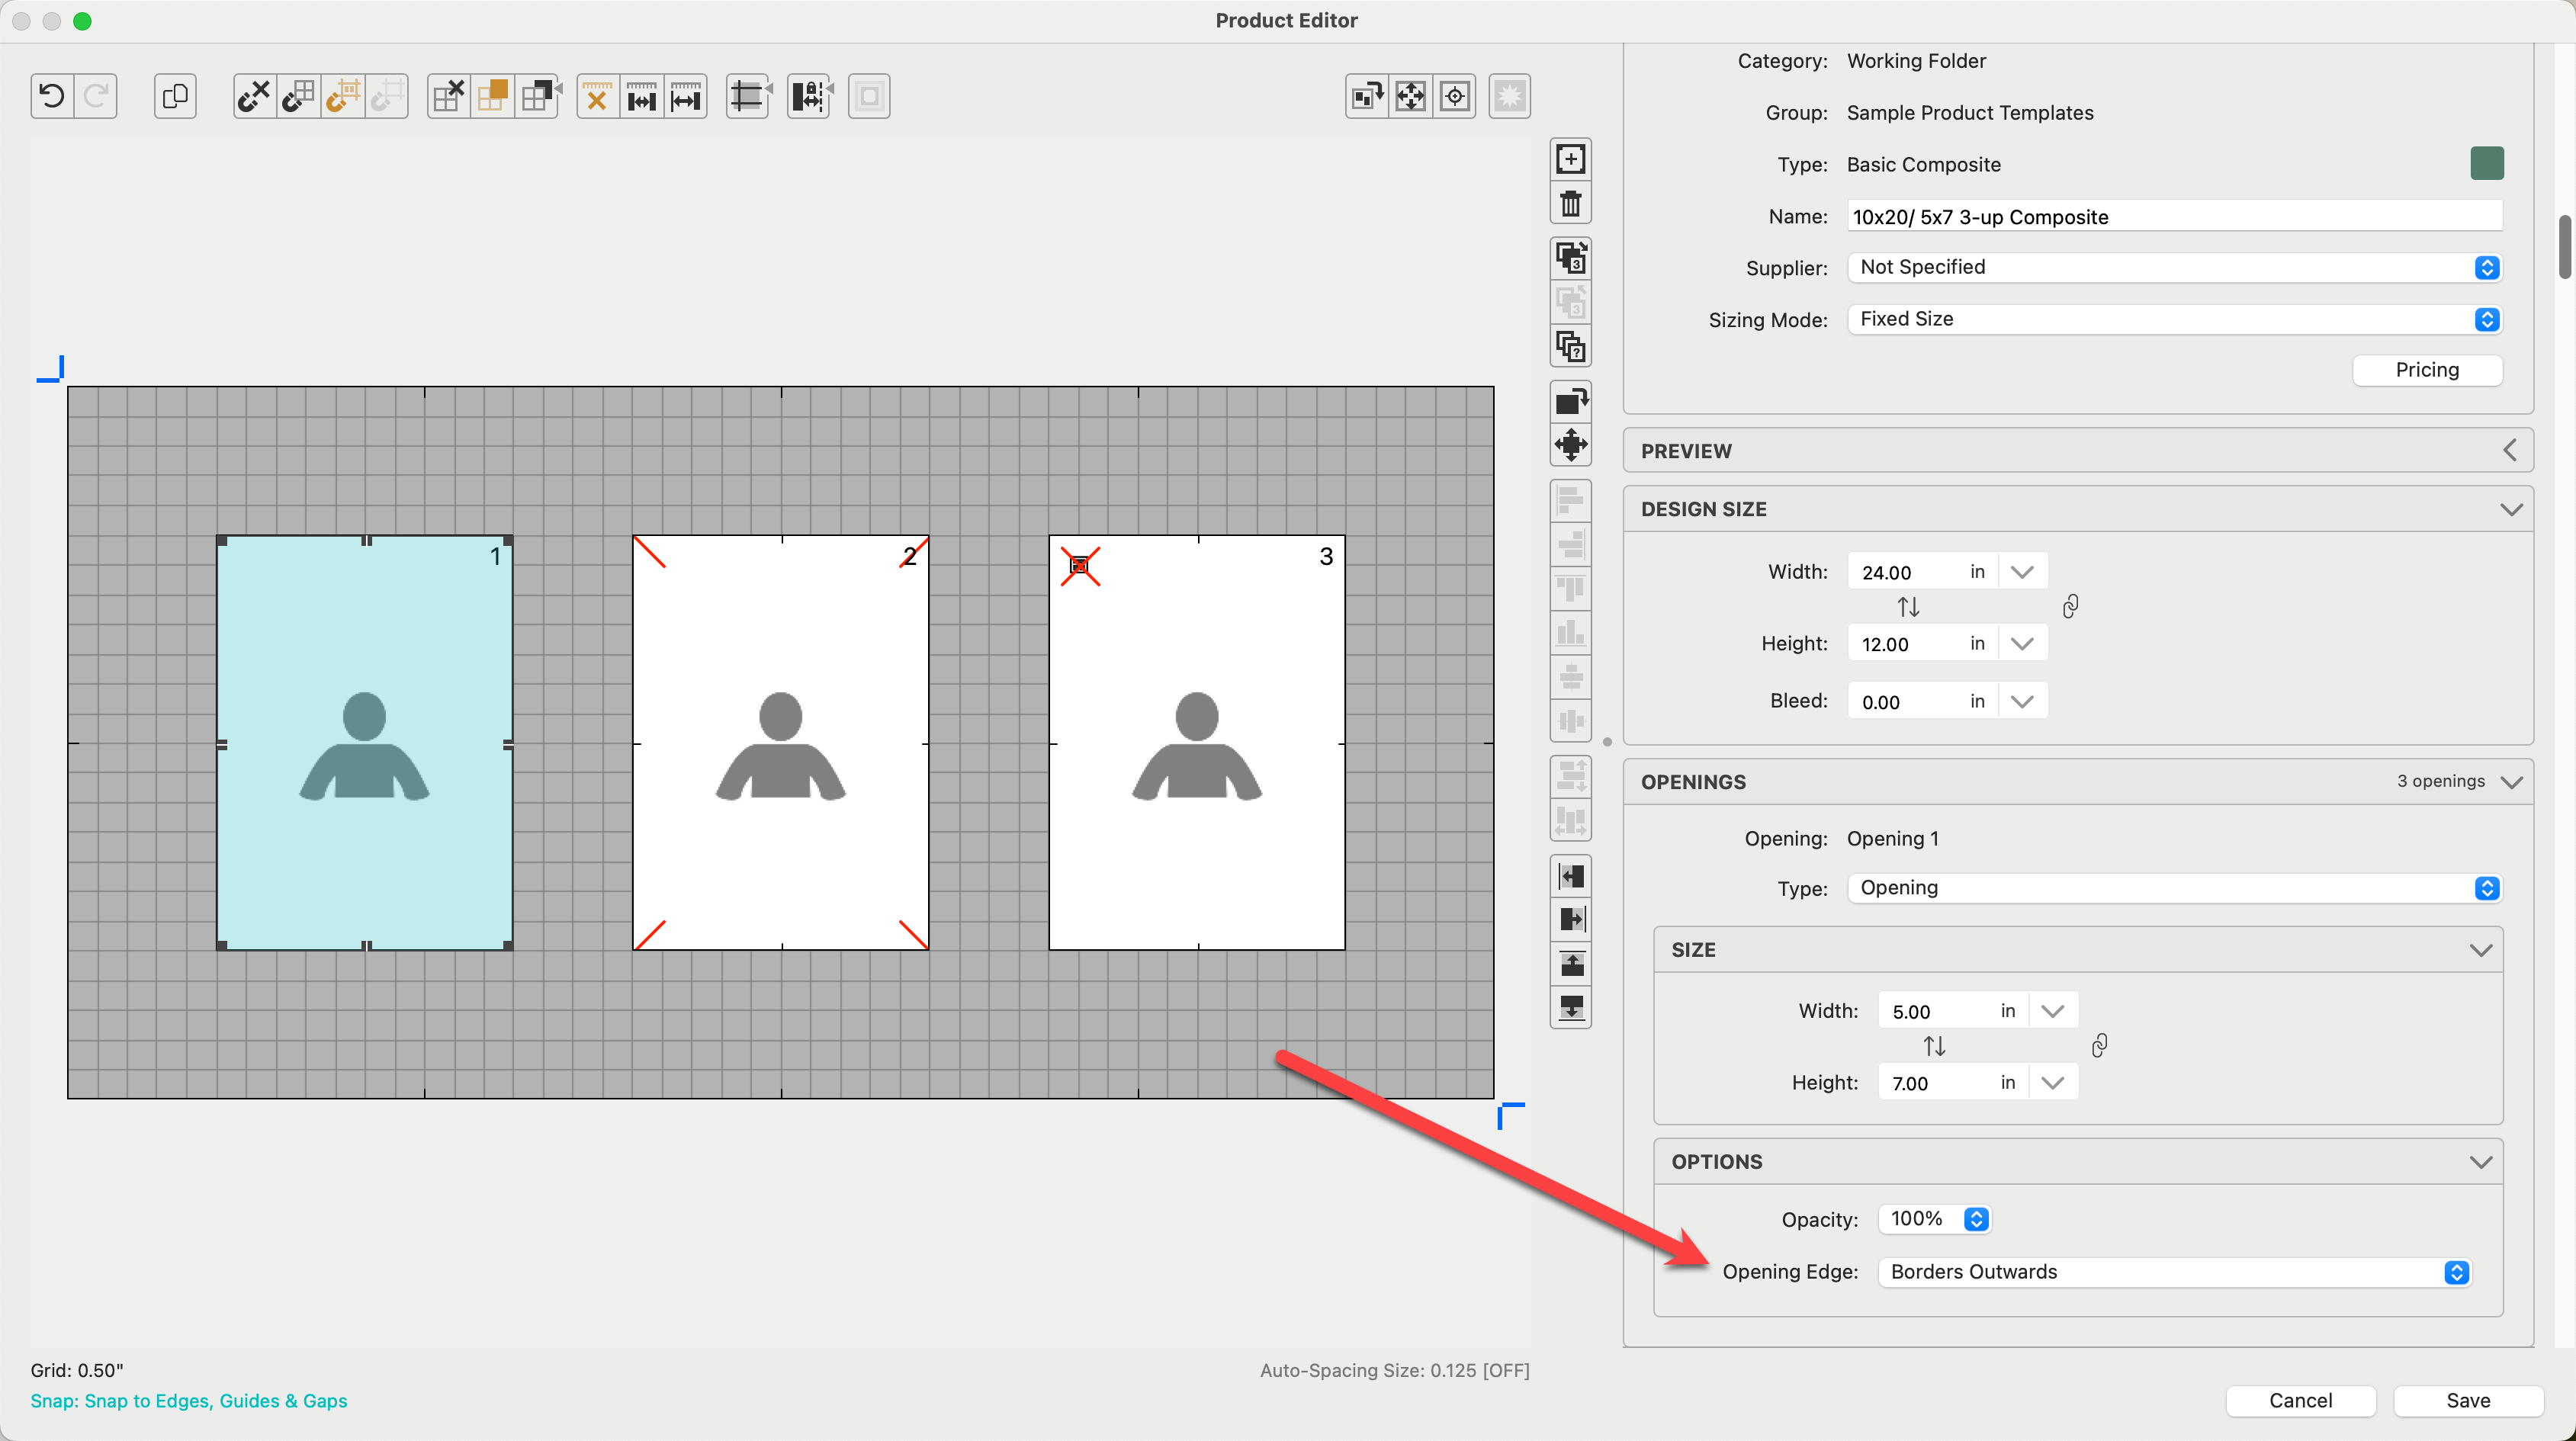Image resolution: width=2576 pixels, height=1441 pixels.
Task: Click the center target icon in top toolbar
Action: (1455, 96)
